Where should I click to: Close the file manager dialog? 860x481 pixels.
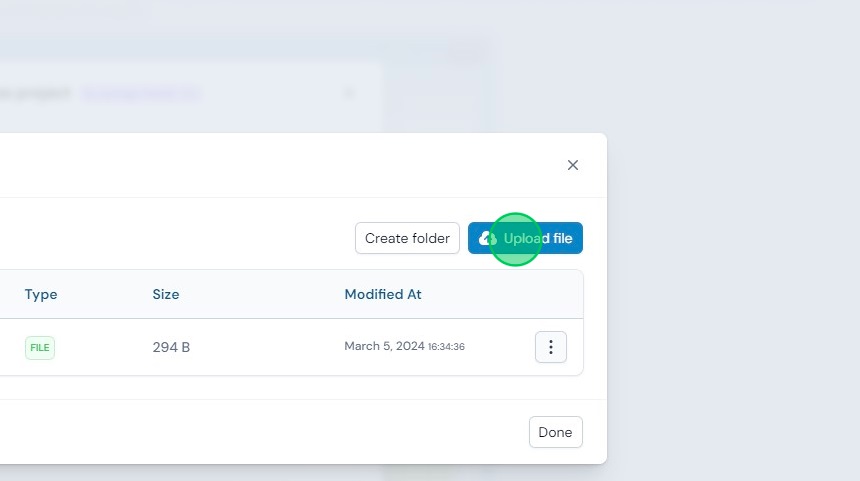[x=573, y=165]
